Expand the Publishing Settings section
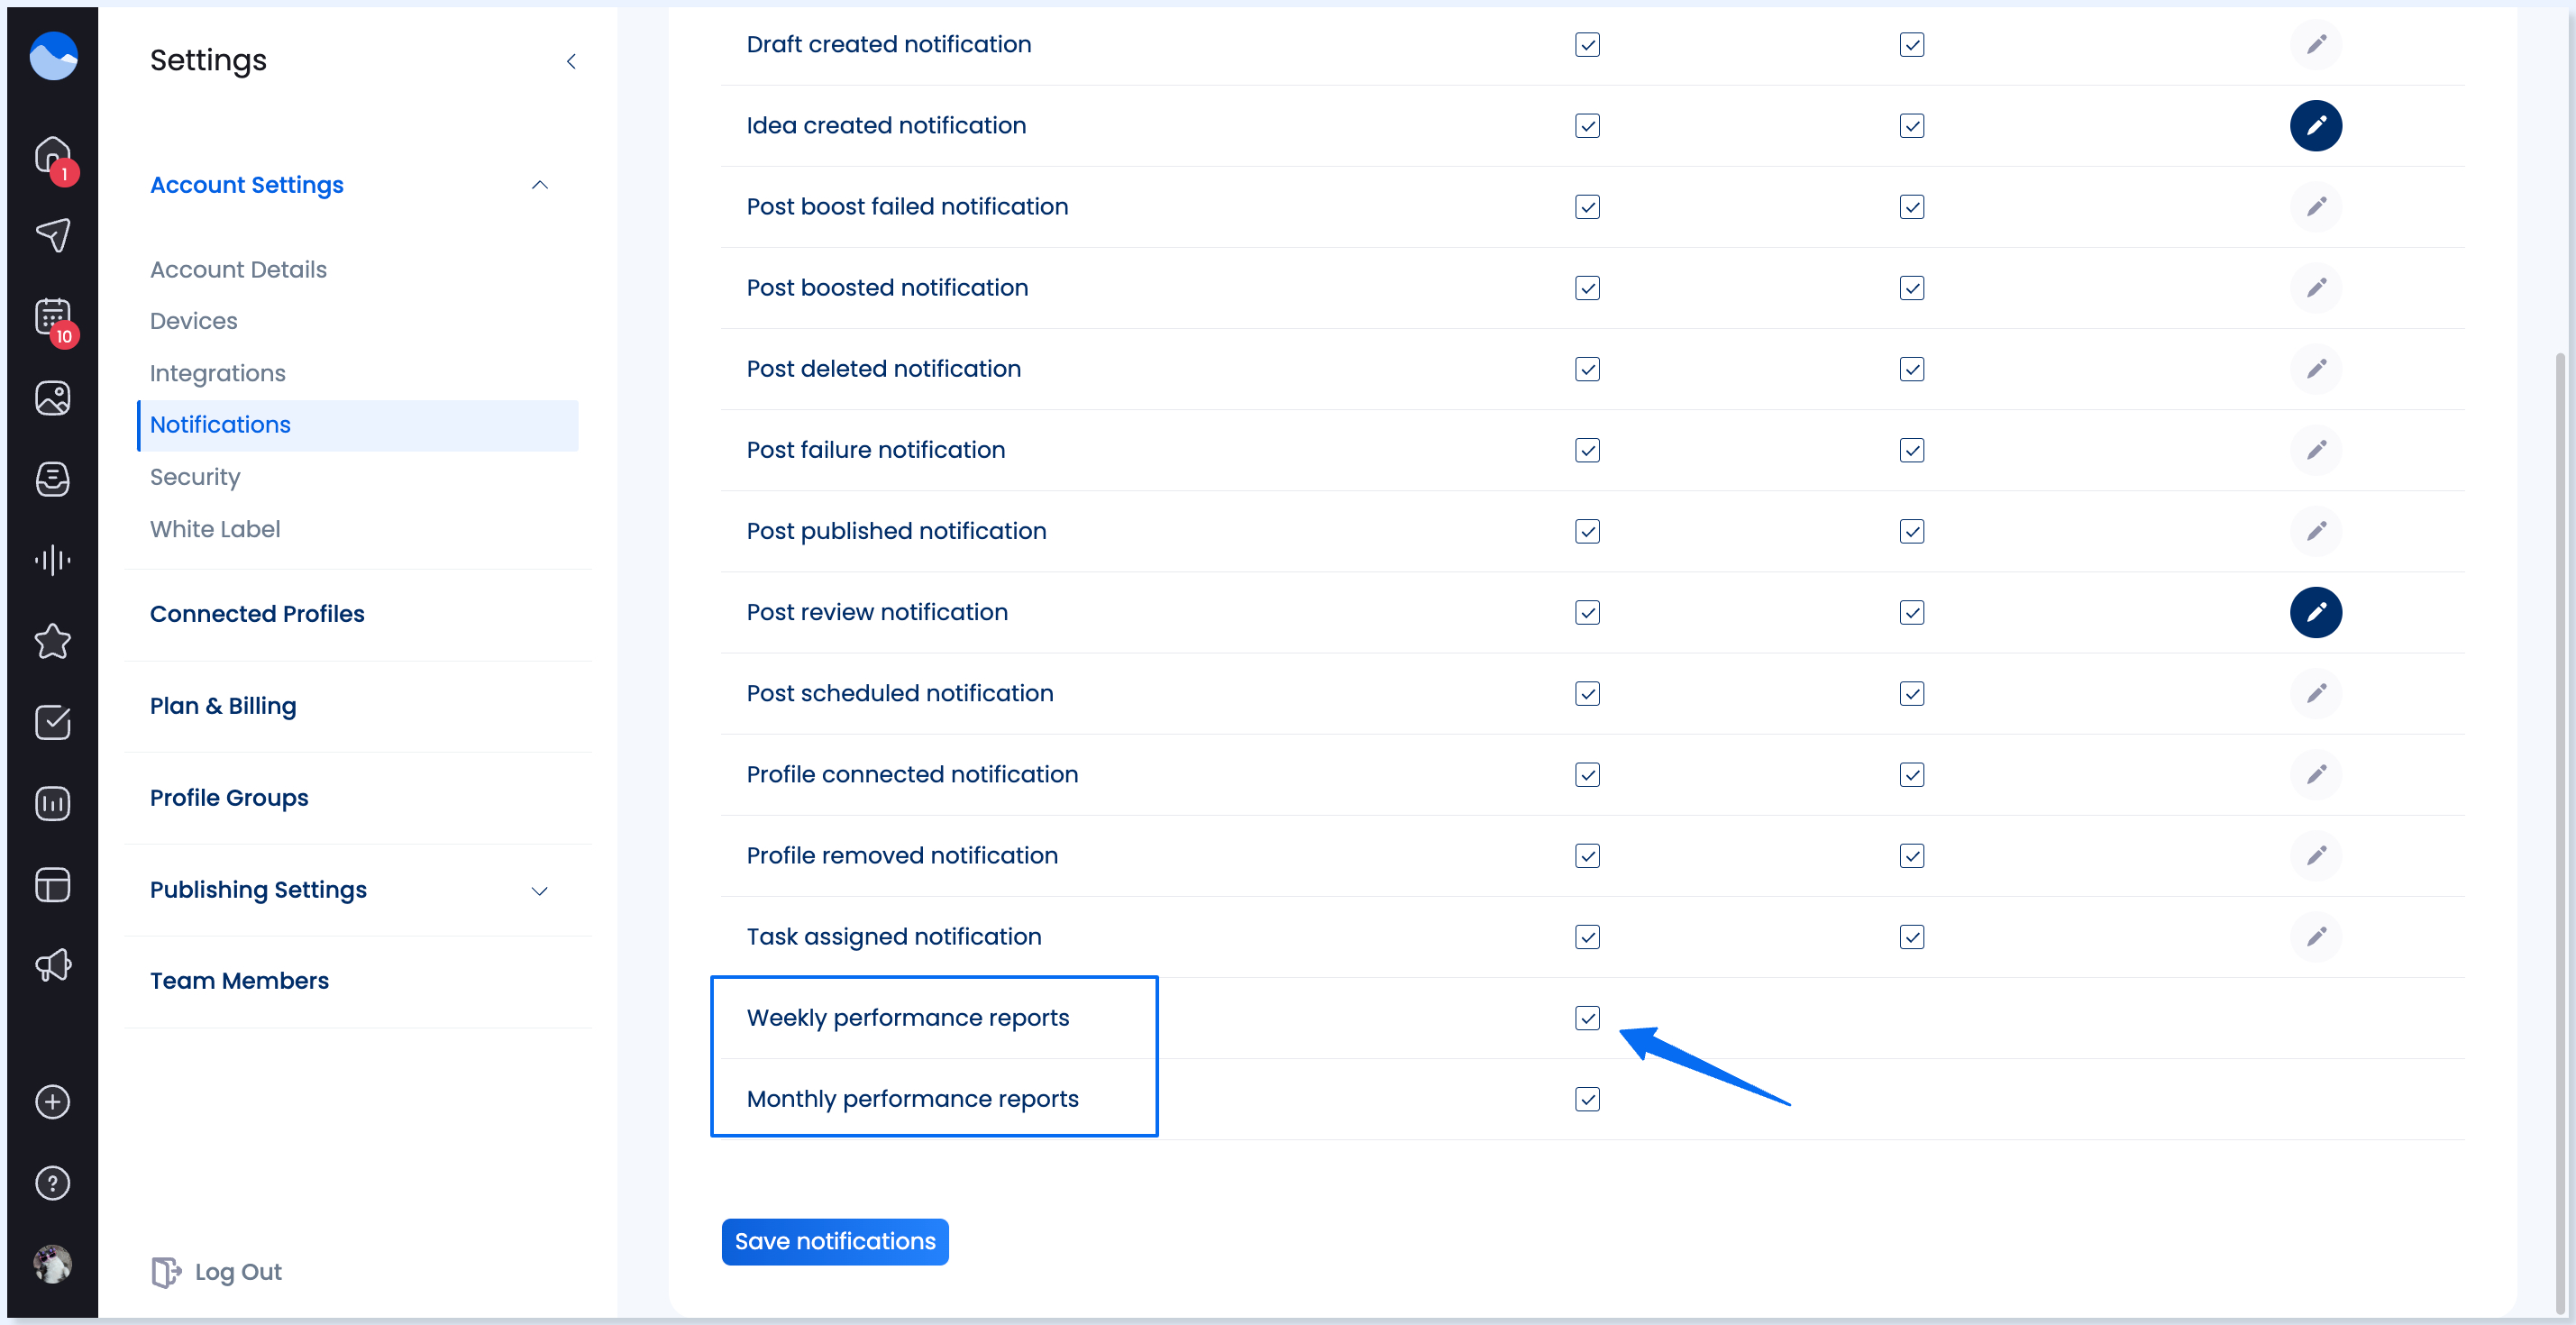The height and width of the screenshot is (1325, 2576). point(540,891)
